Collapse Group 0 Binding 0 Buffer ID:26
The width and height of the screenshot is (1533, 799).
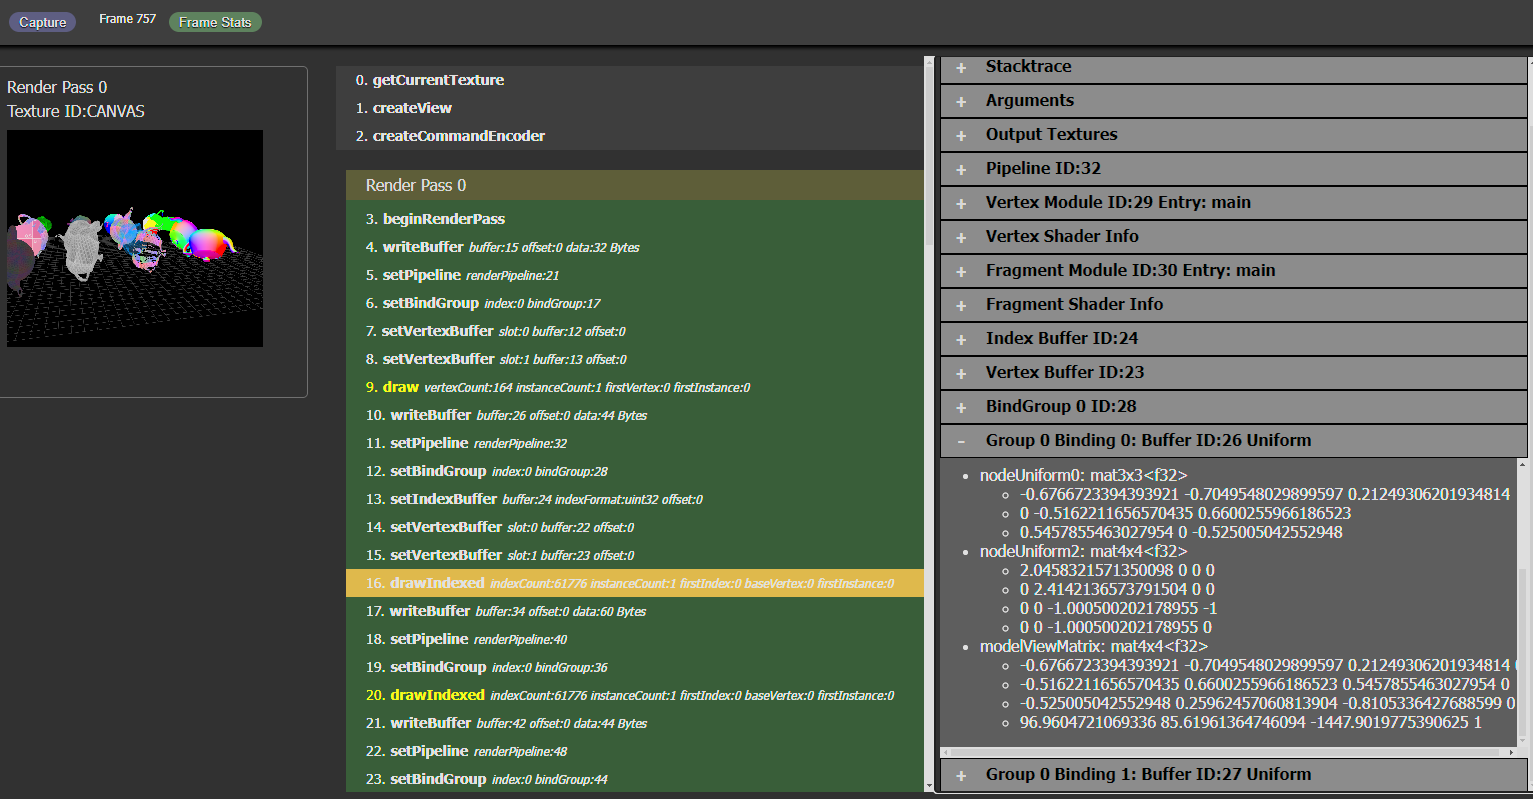coord(1233,441)
